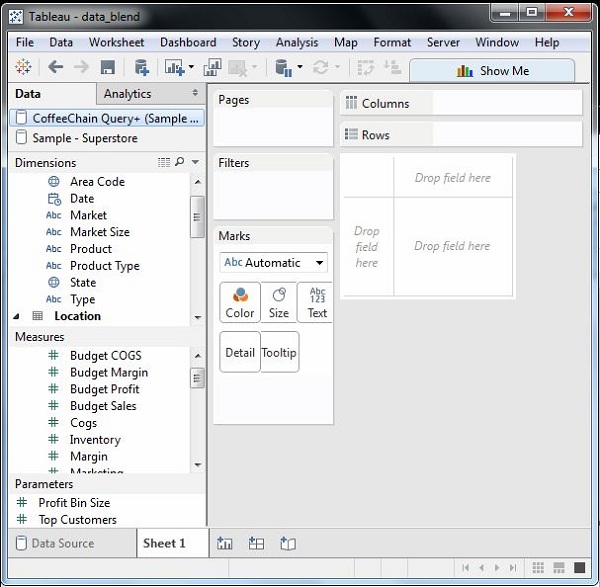Click the add new data source icon

tap(141, 68)
